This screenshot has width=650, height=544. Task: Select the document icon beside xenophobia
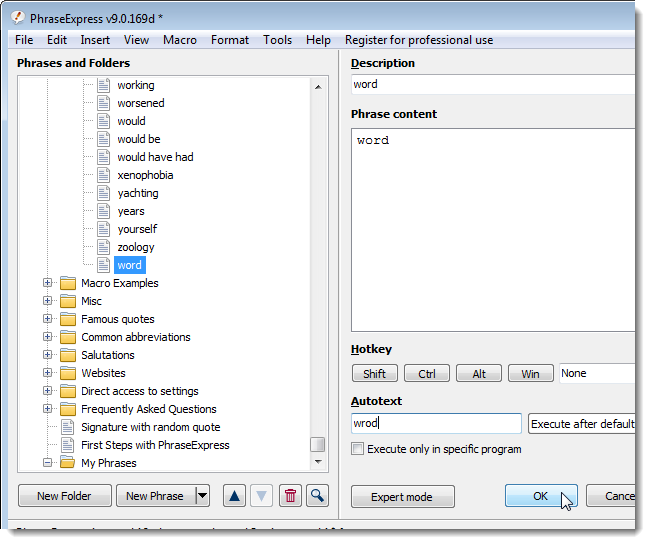pos(103,175)
